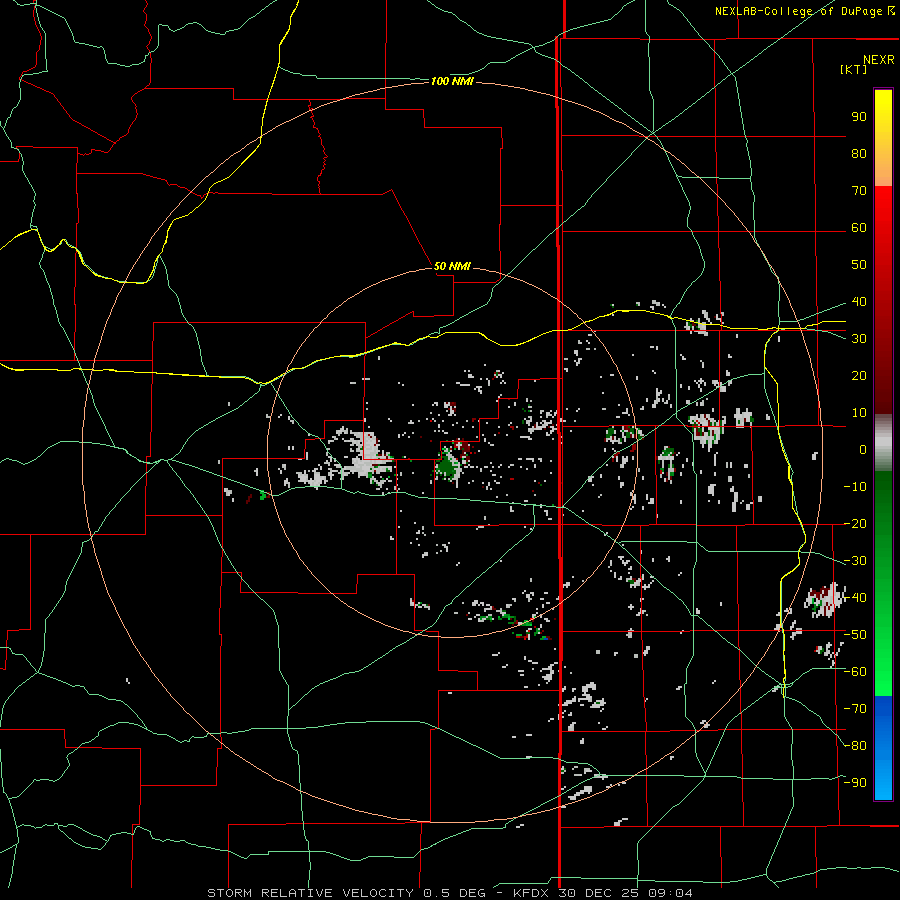Click the 70 value on velocity scale
Screen dimensions: 900x900
click(859, 191)
